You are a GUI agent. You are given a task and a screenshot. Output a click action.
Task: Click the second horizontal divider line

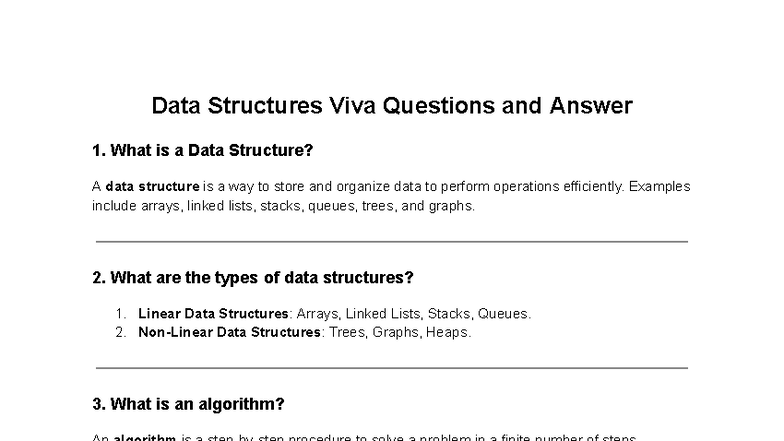coord(391,367)
